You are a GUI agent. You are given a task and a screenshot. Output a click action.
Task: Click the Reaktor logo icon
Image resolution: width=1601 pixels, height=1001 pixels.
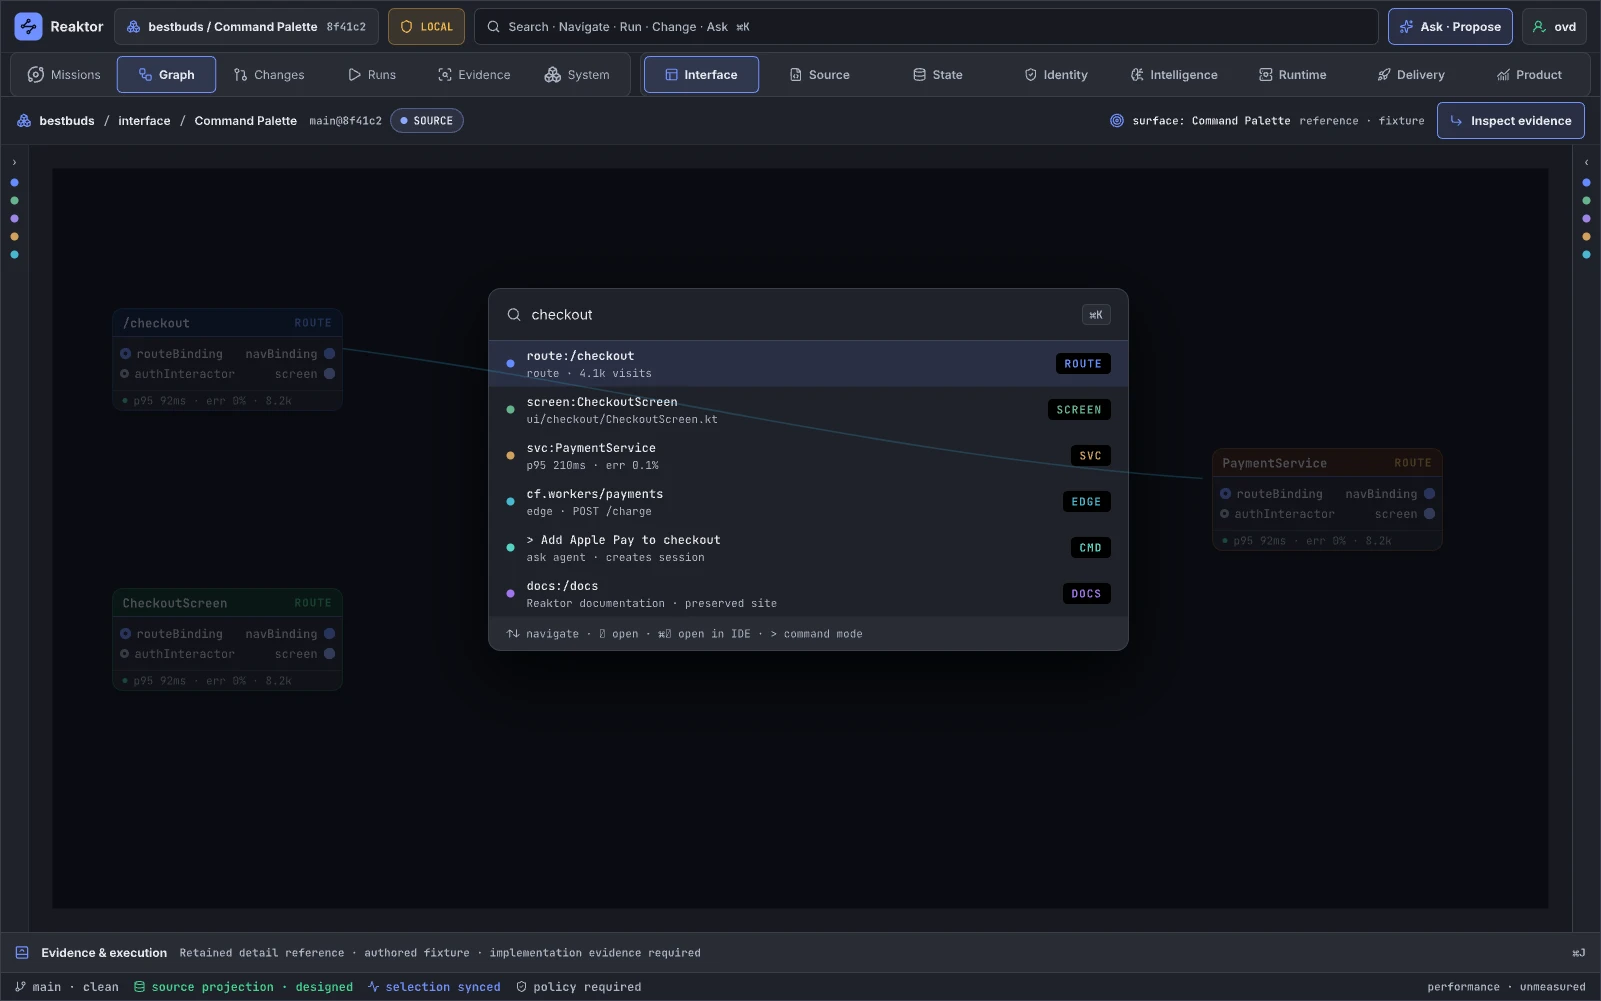pyautogui.click(x=28, y=27)
